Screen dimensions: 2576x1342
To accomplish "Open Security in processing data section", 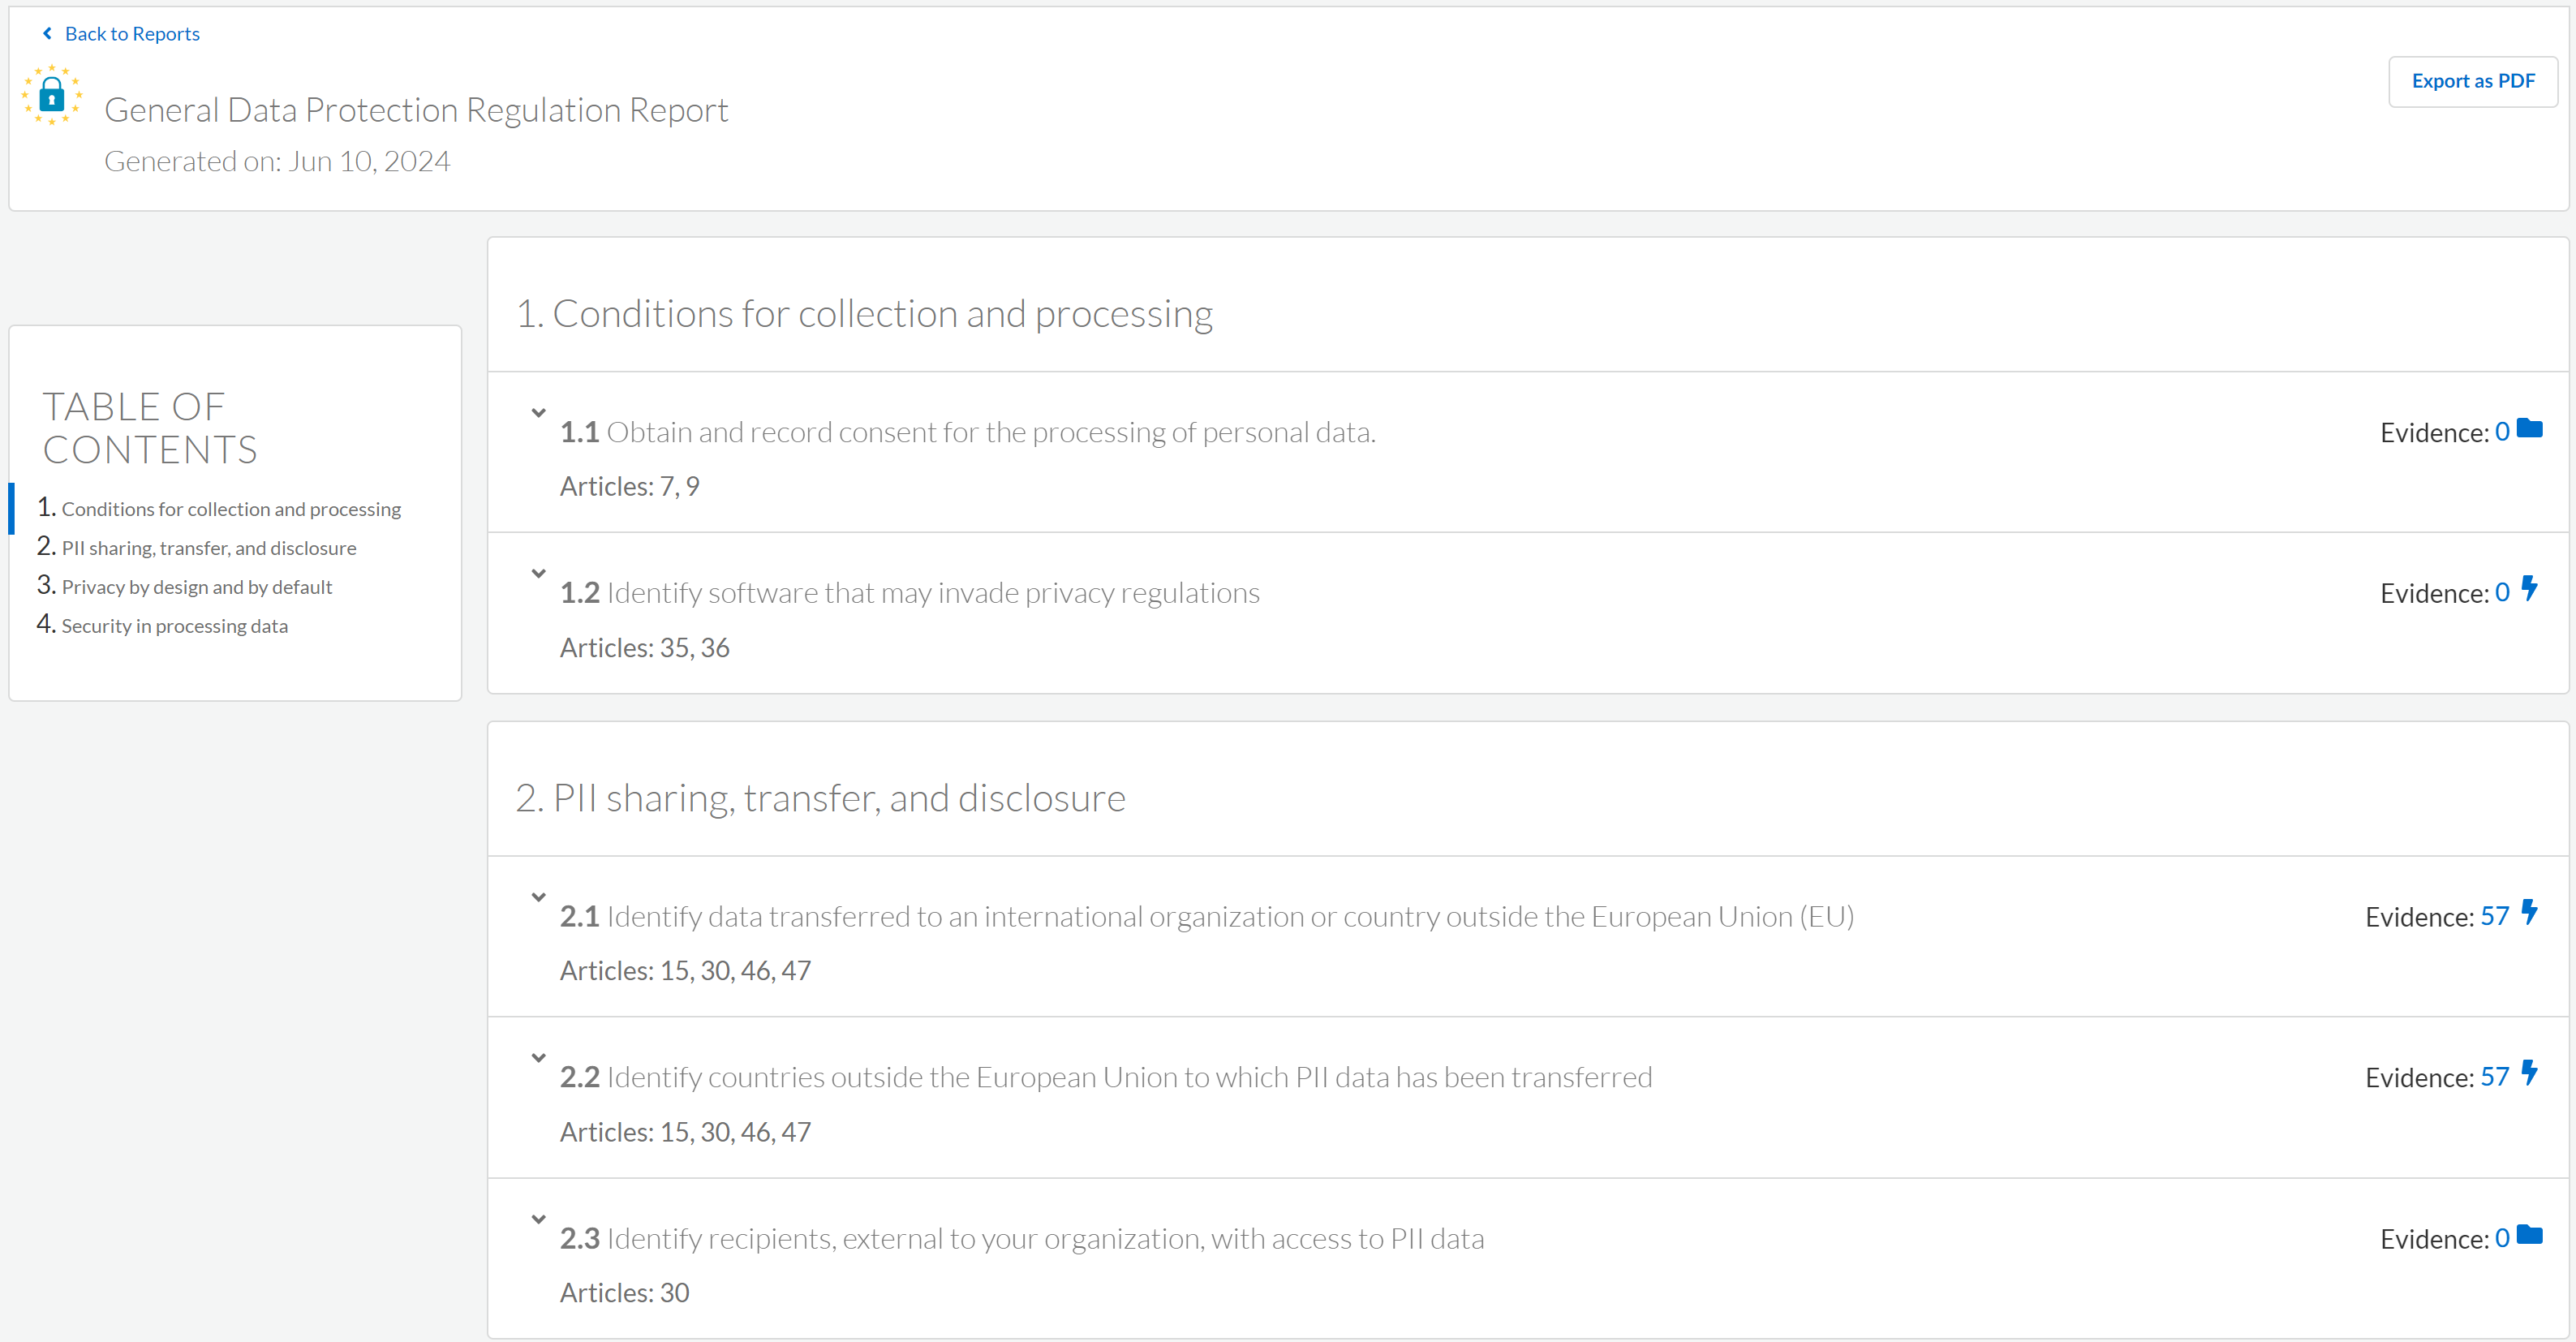I will pos(174,626).
